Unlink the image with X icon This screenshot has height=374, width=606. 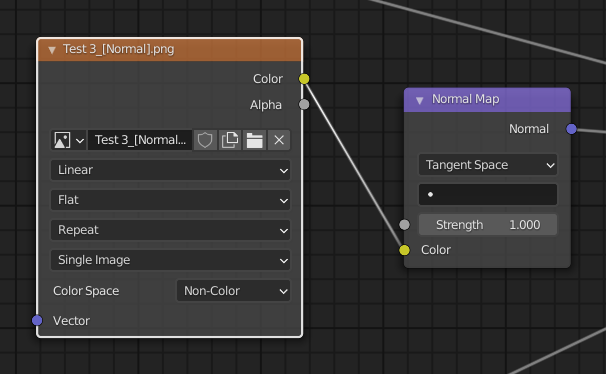279,140
